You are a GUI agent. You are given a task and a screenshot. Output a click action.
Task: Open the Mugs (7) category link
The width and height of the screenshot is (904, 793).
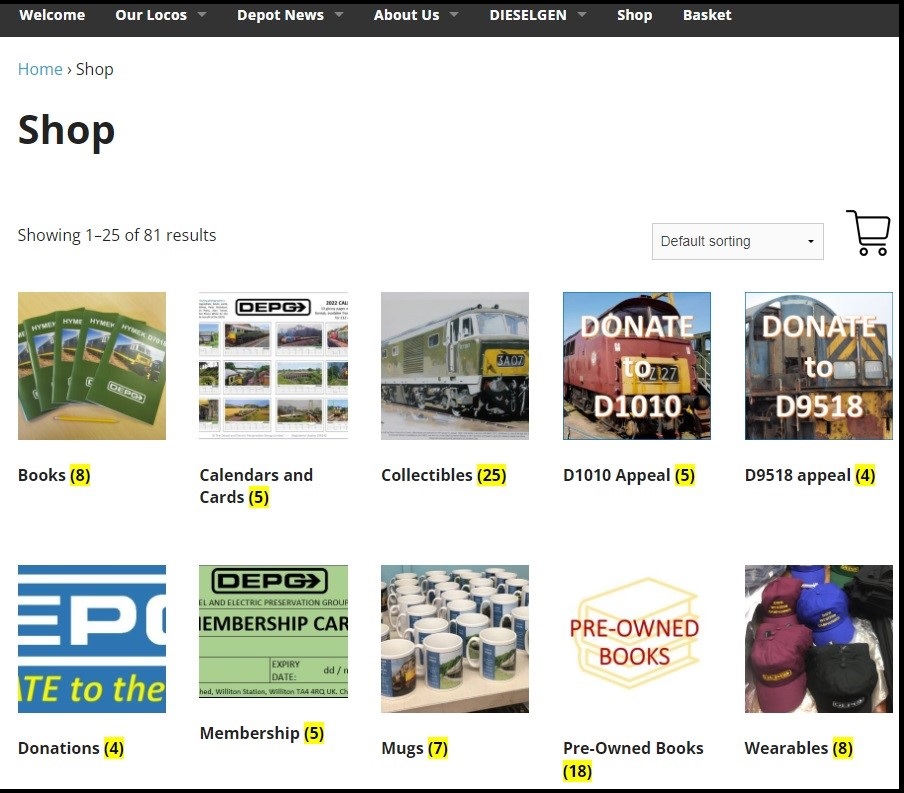click(x=415, y=748)
